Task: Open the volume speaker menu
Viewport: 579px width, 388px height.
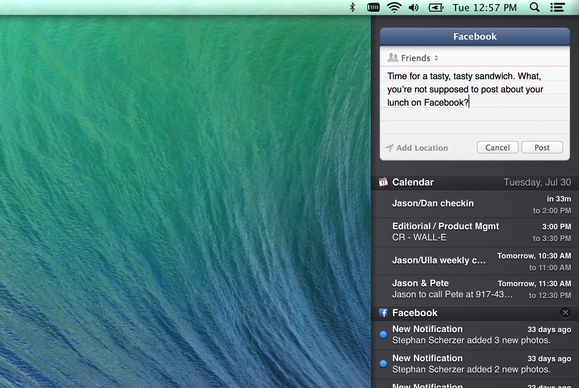Action: [x=414, y=7]
